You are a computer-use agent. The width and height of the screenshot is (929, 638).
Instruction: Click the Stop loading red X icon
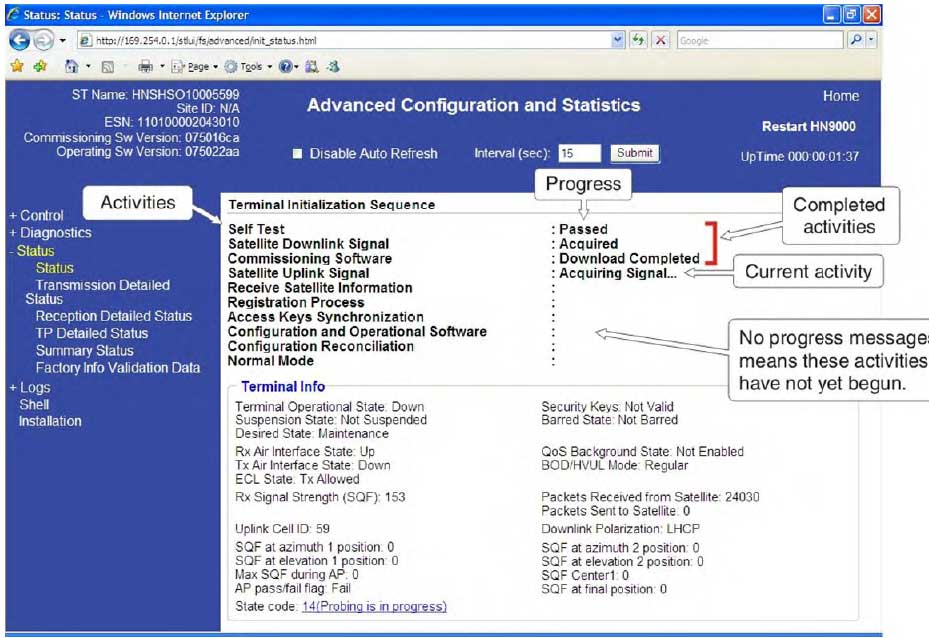coord(660,40)
